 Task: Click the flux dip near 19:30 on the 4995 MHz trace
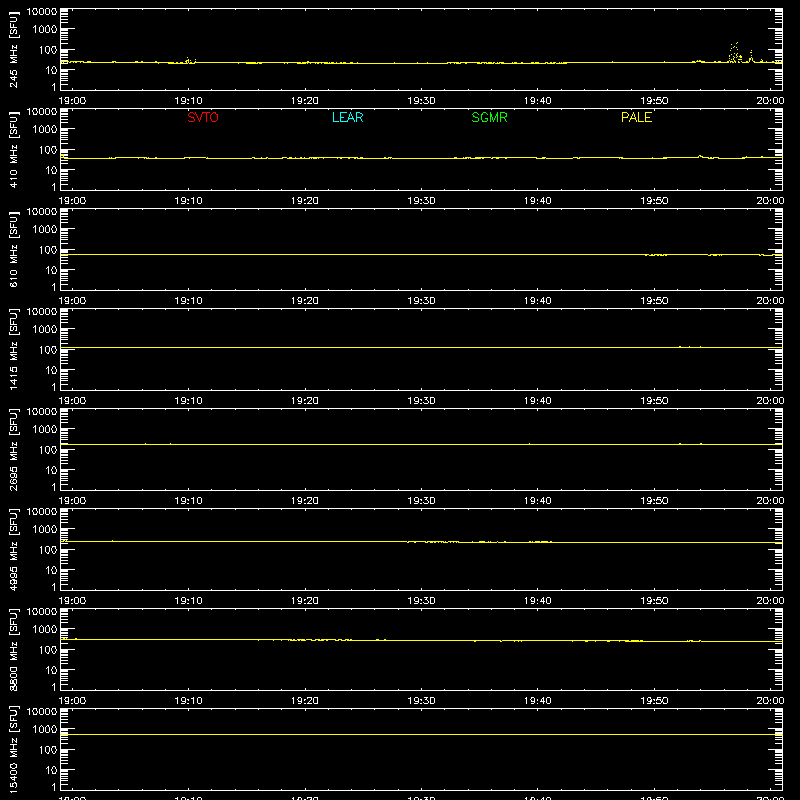[x=433, y=542]
